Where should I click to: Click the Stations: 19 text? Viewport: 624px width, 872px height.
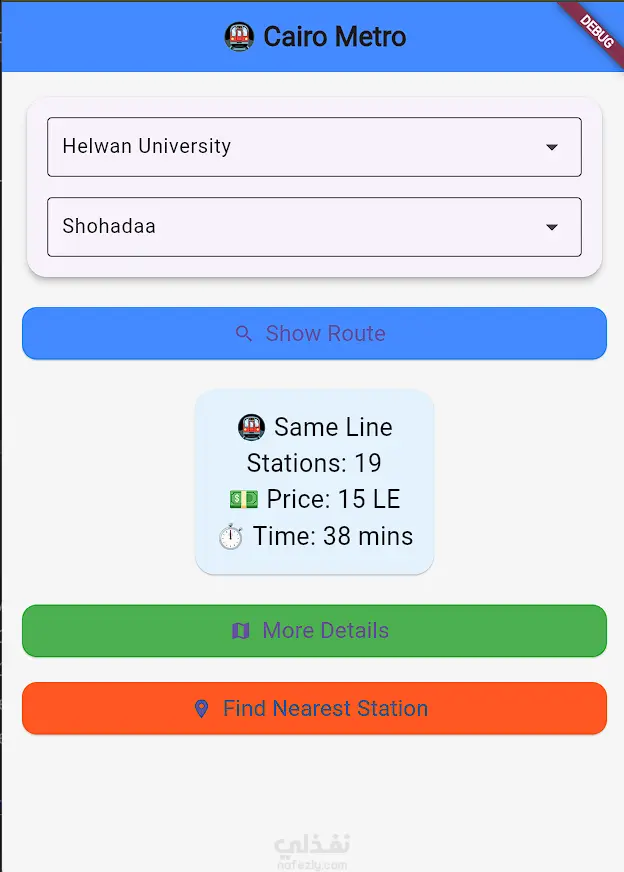coord(314,463)
